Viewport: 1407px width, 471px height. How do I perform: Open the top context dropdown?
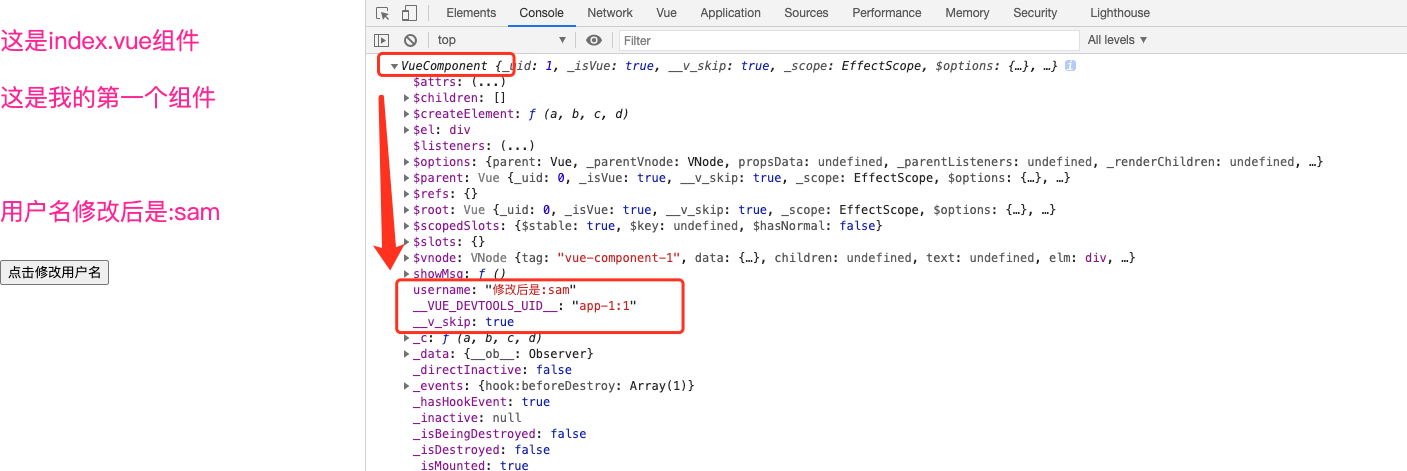coord(501,40)
